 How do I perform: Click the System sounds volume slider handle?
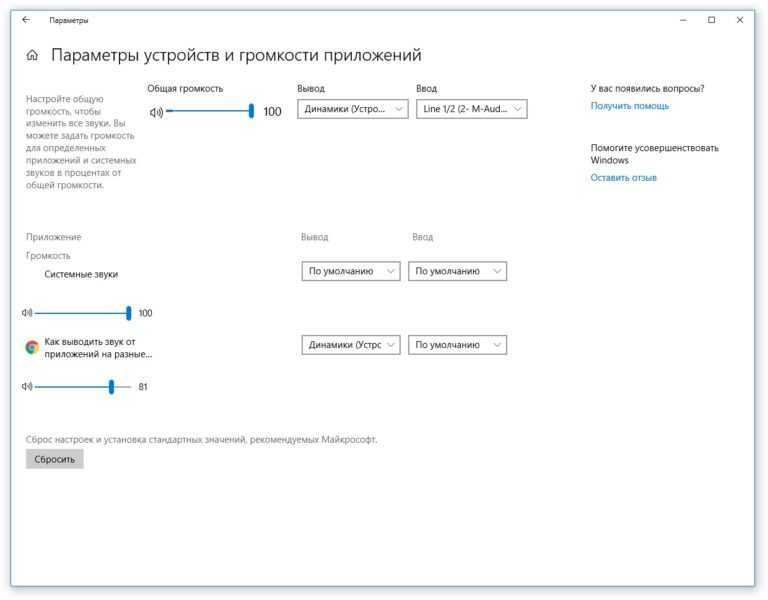coord(129,313)
